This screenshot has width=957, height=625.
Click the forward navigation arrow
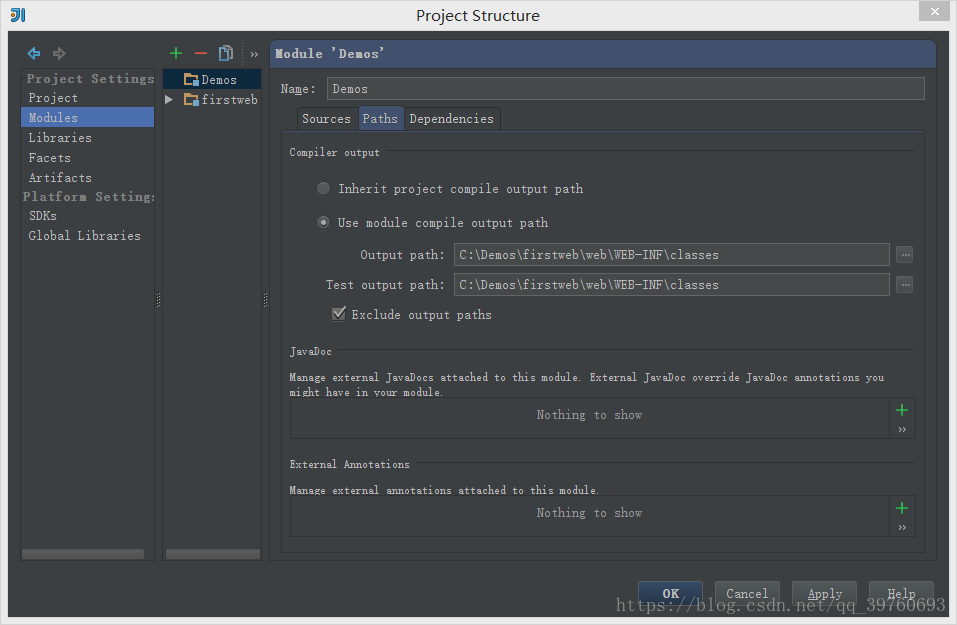[59, 54]
